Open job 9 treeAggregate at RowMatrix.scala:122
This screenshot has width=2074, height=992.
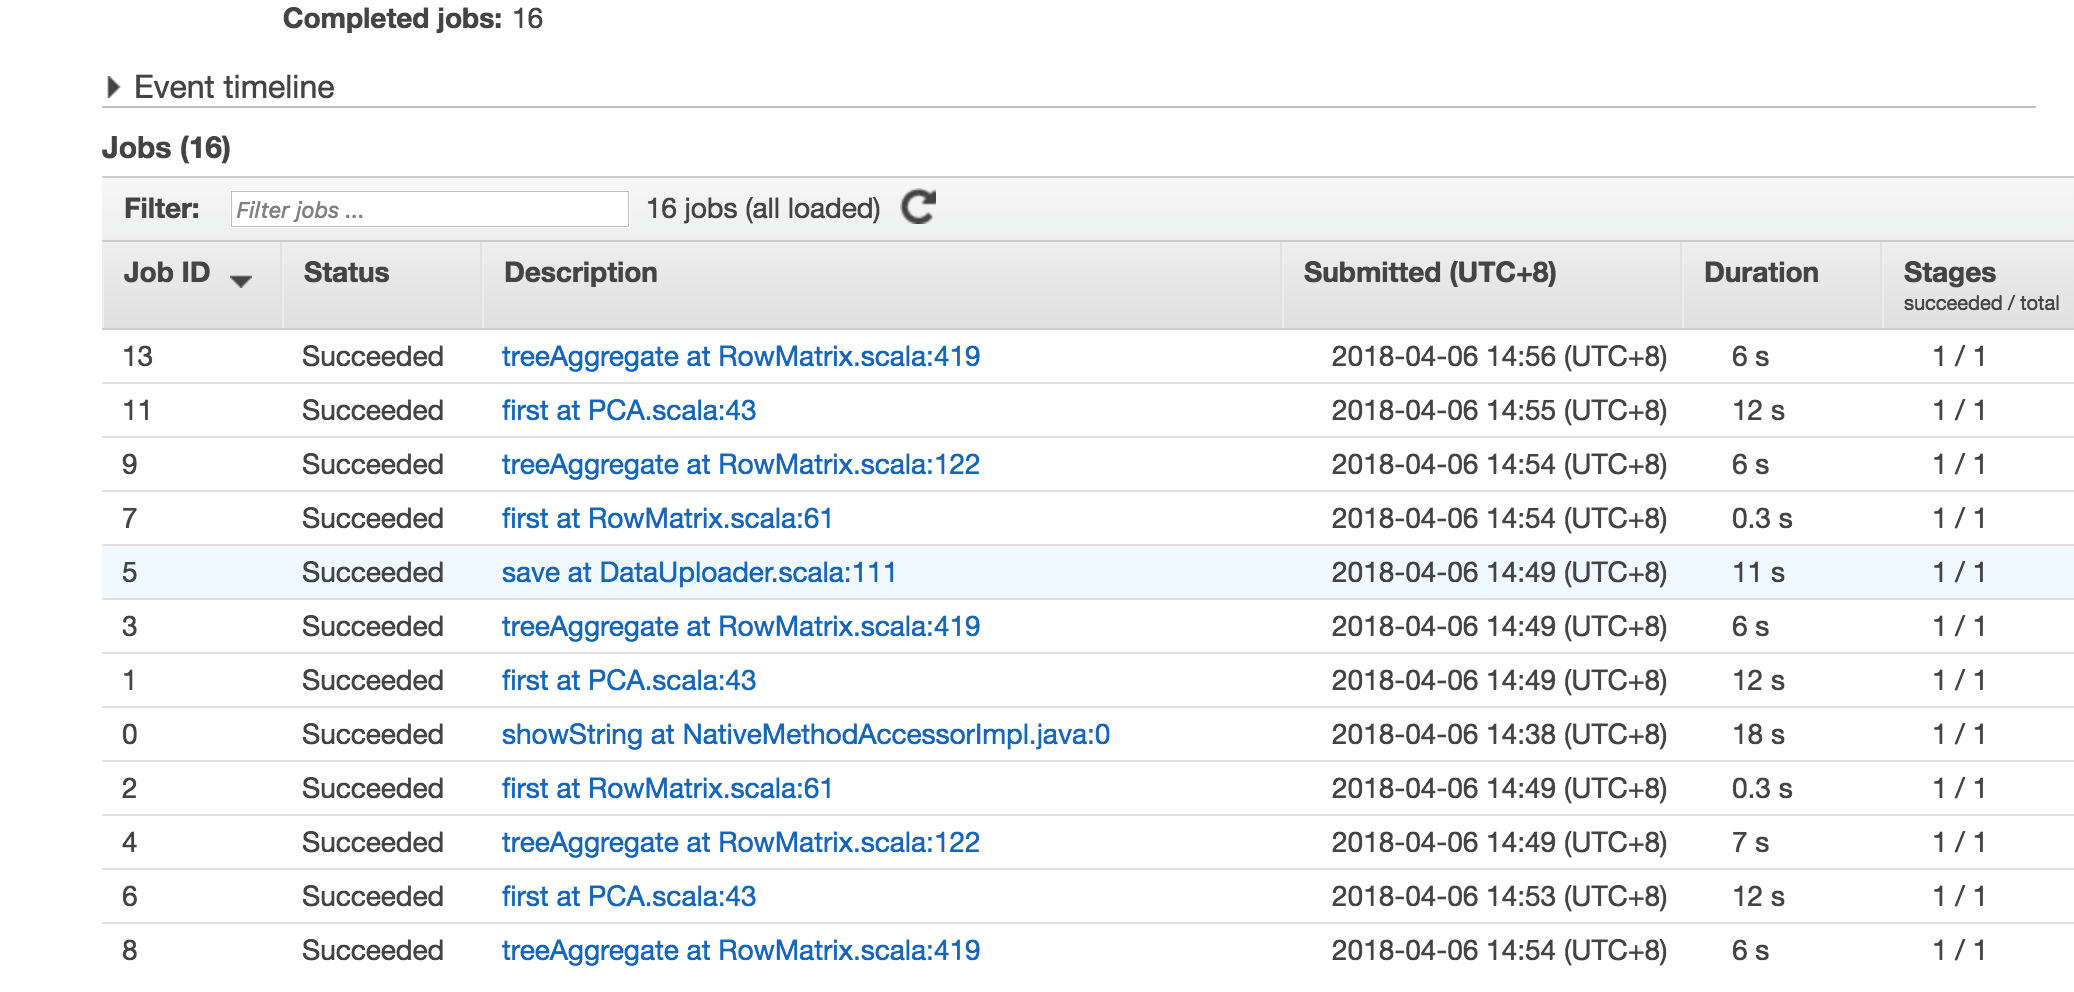click(740, 465)
